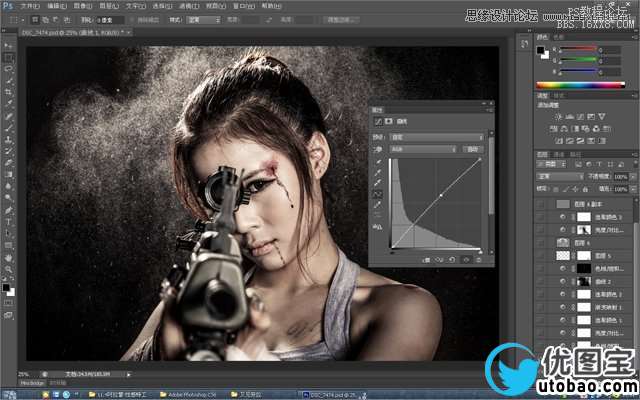The image size is (640, 400).
Task: Click the on-image adjustment hand tool in Curves
Action: [378, 147]
